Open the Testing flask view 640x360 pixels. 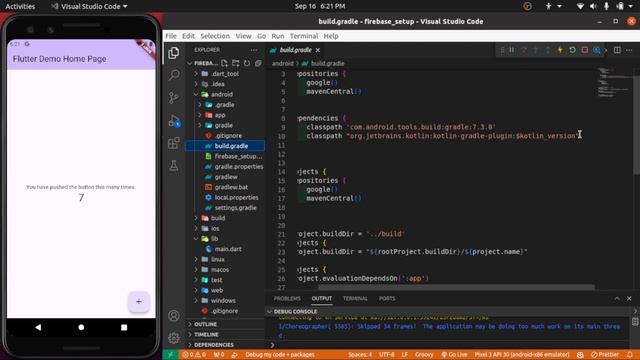[x=174, y=165]
